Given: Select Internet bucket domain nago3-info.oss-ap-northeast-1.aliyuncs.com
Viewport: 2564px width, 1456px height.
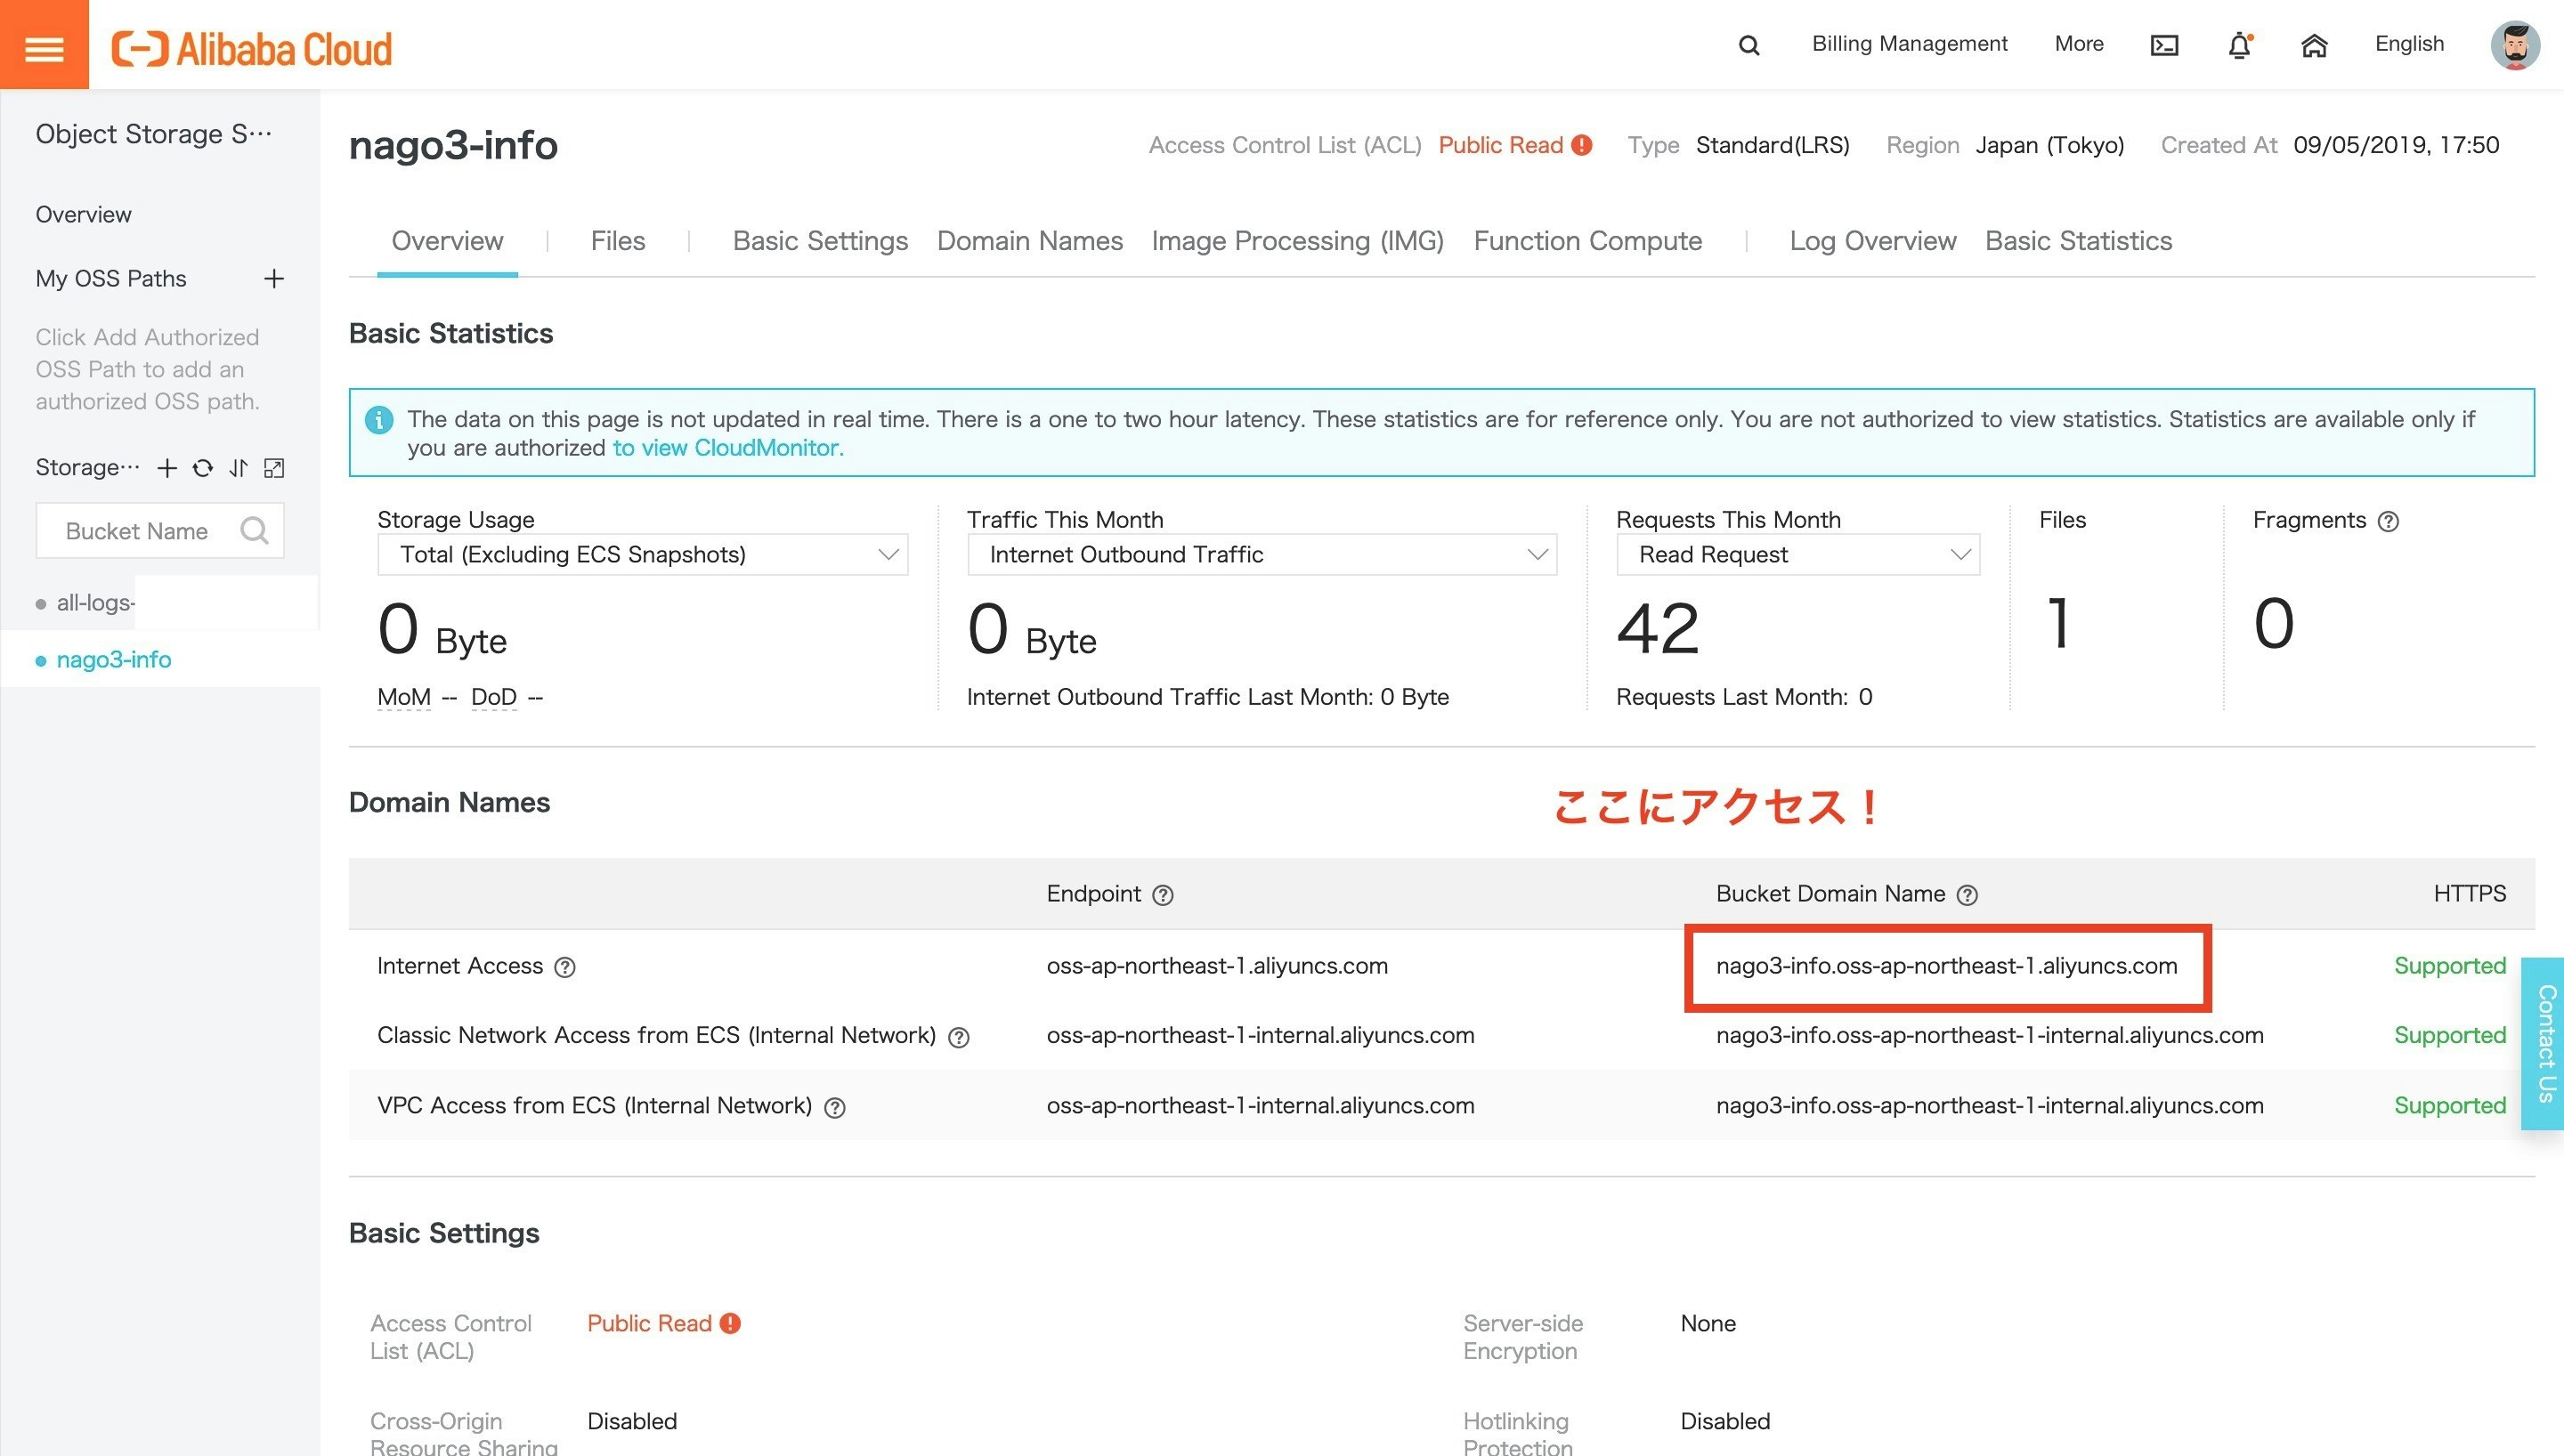Looking at the screenshot, I should tap(1946, 966).
